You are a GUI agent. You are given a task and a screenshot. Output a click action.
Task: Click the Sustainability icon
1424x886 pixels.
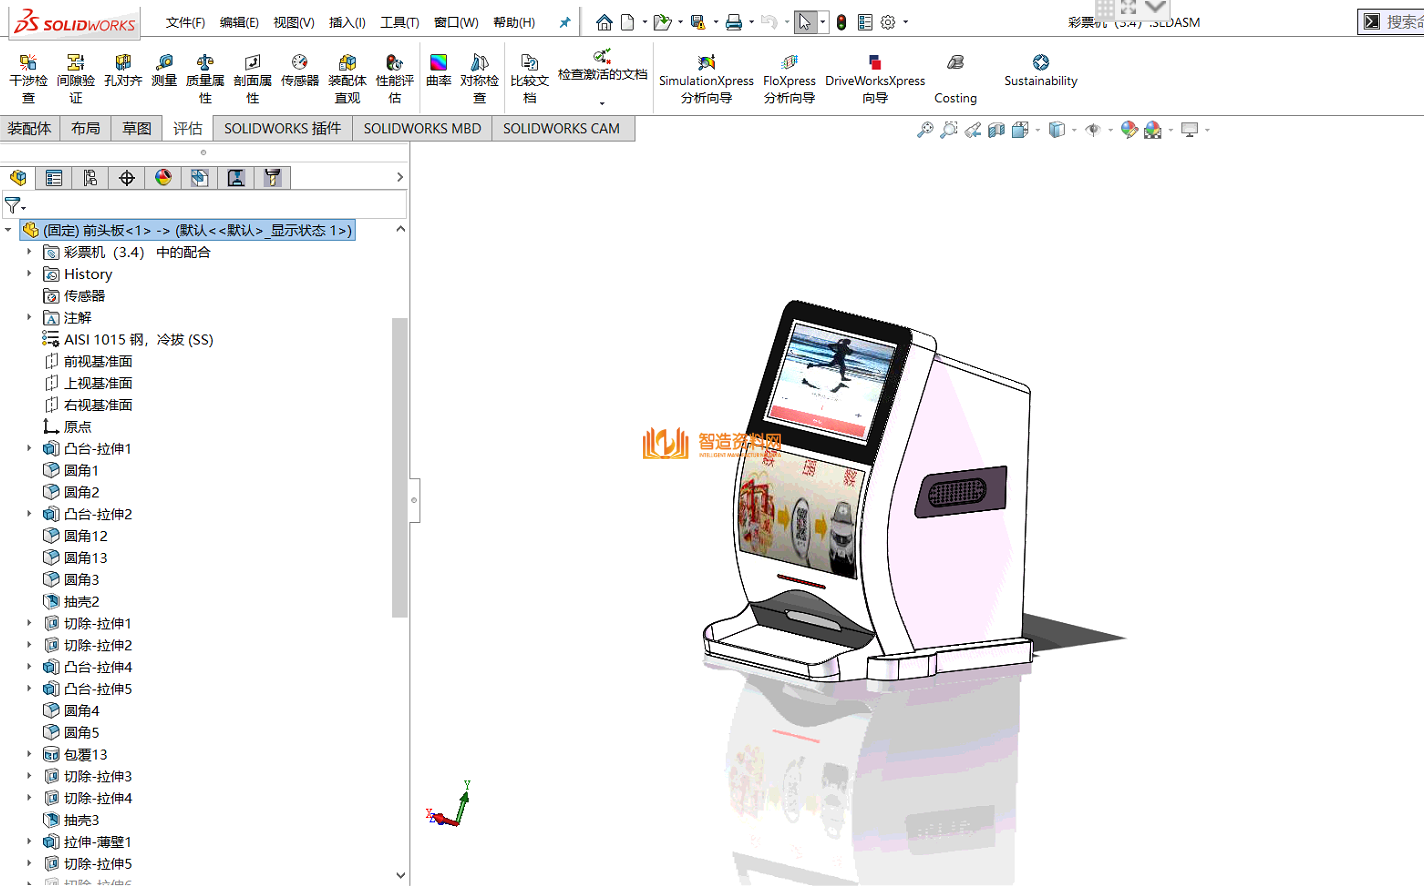point(1040,71)
